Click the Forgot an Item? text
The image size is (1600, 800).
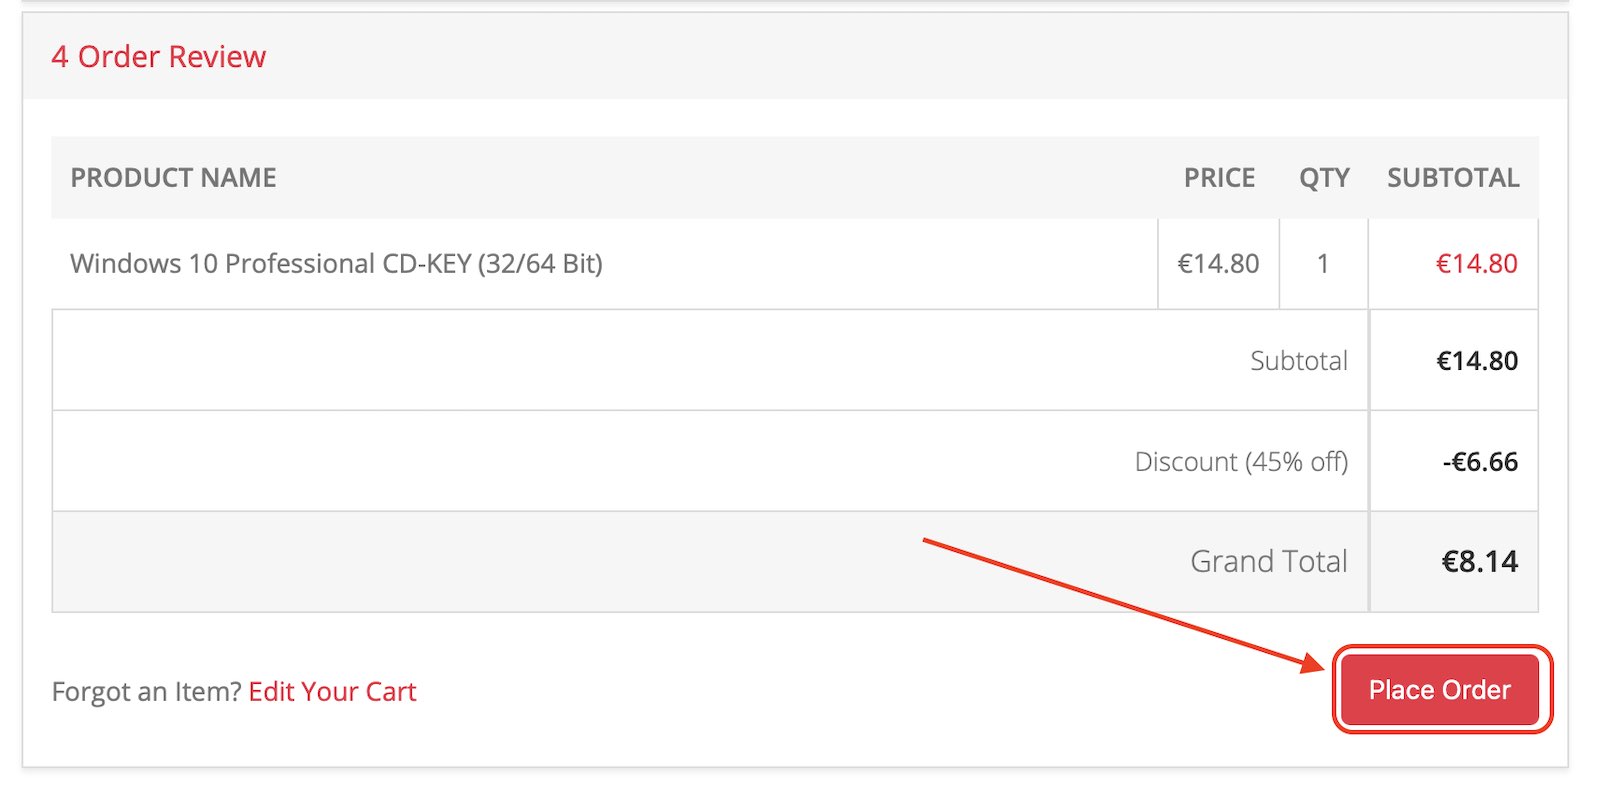coord(146,692)
